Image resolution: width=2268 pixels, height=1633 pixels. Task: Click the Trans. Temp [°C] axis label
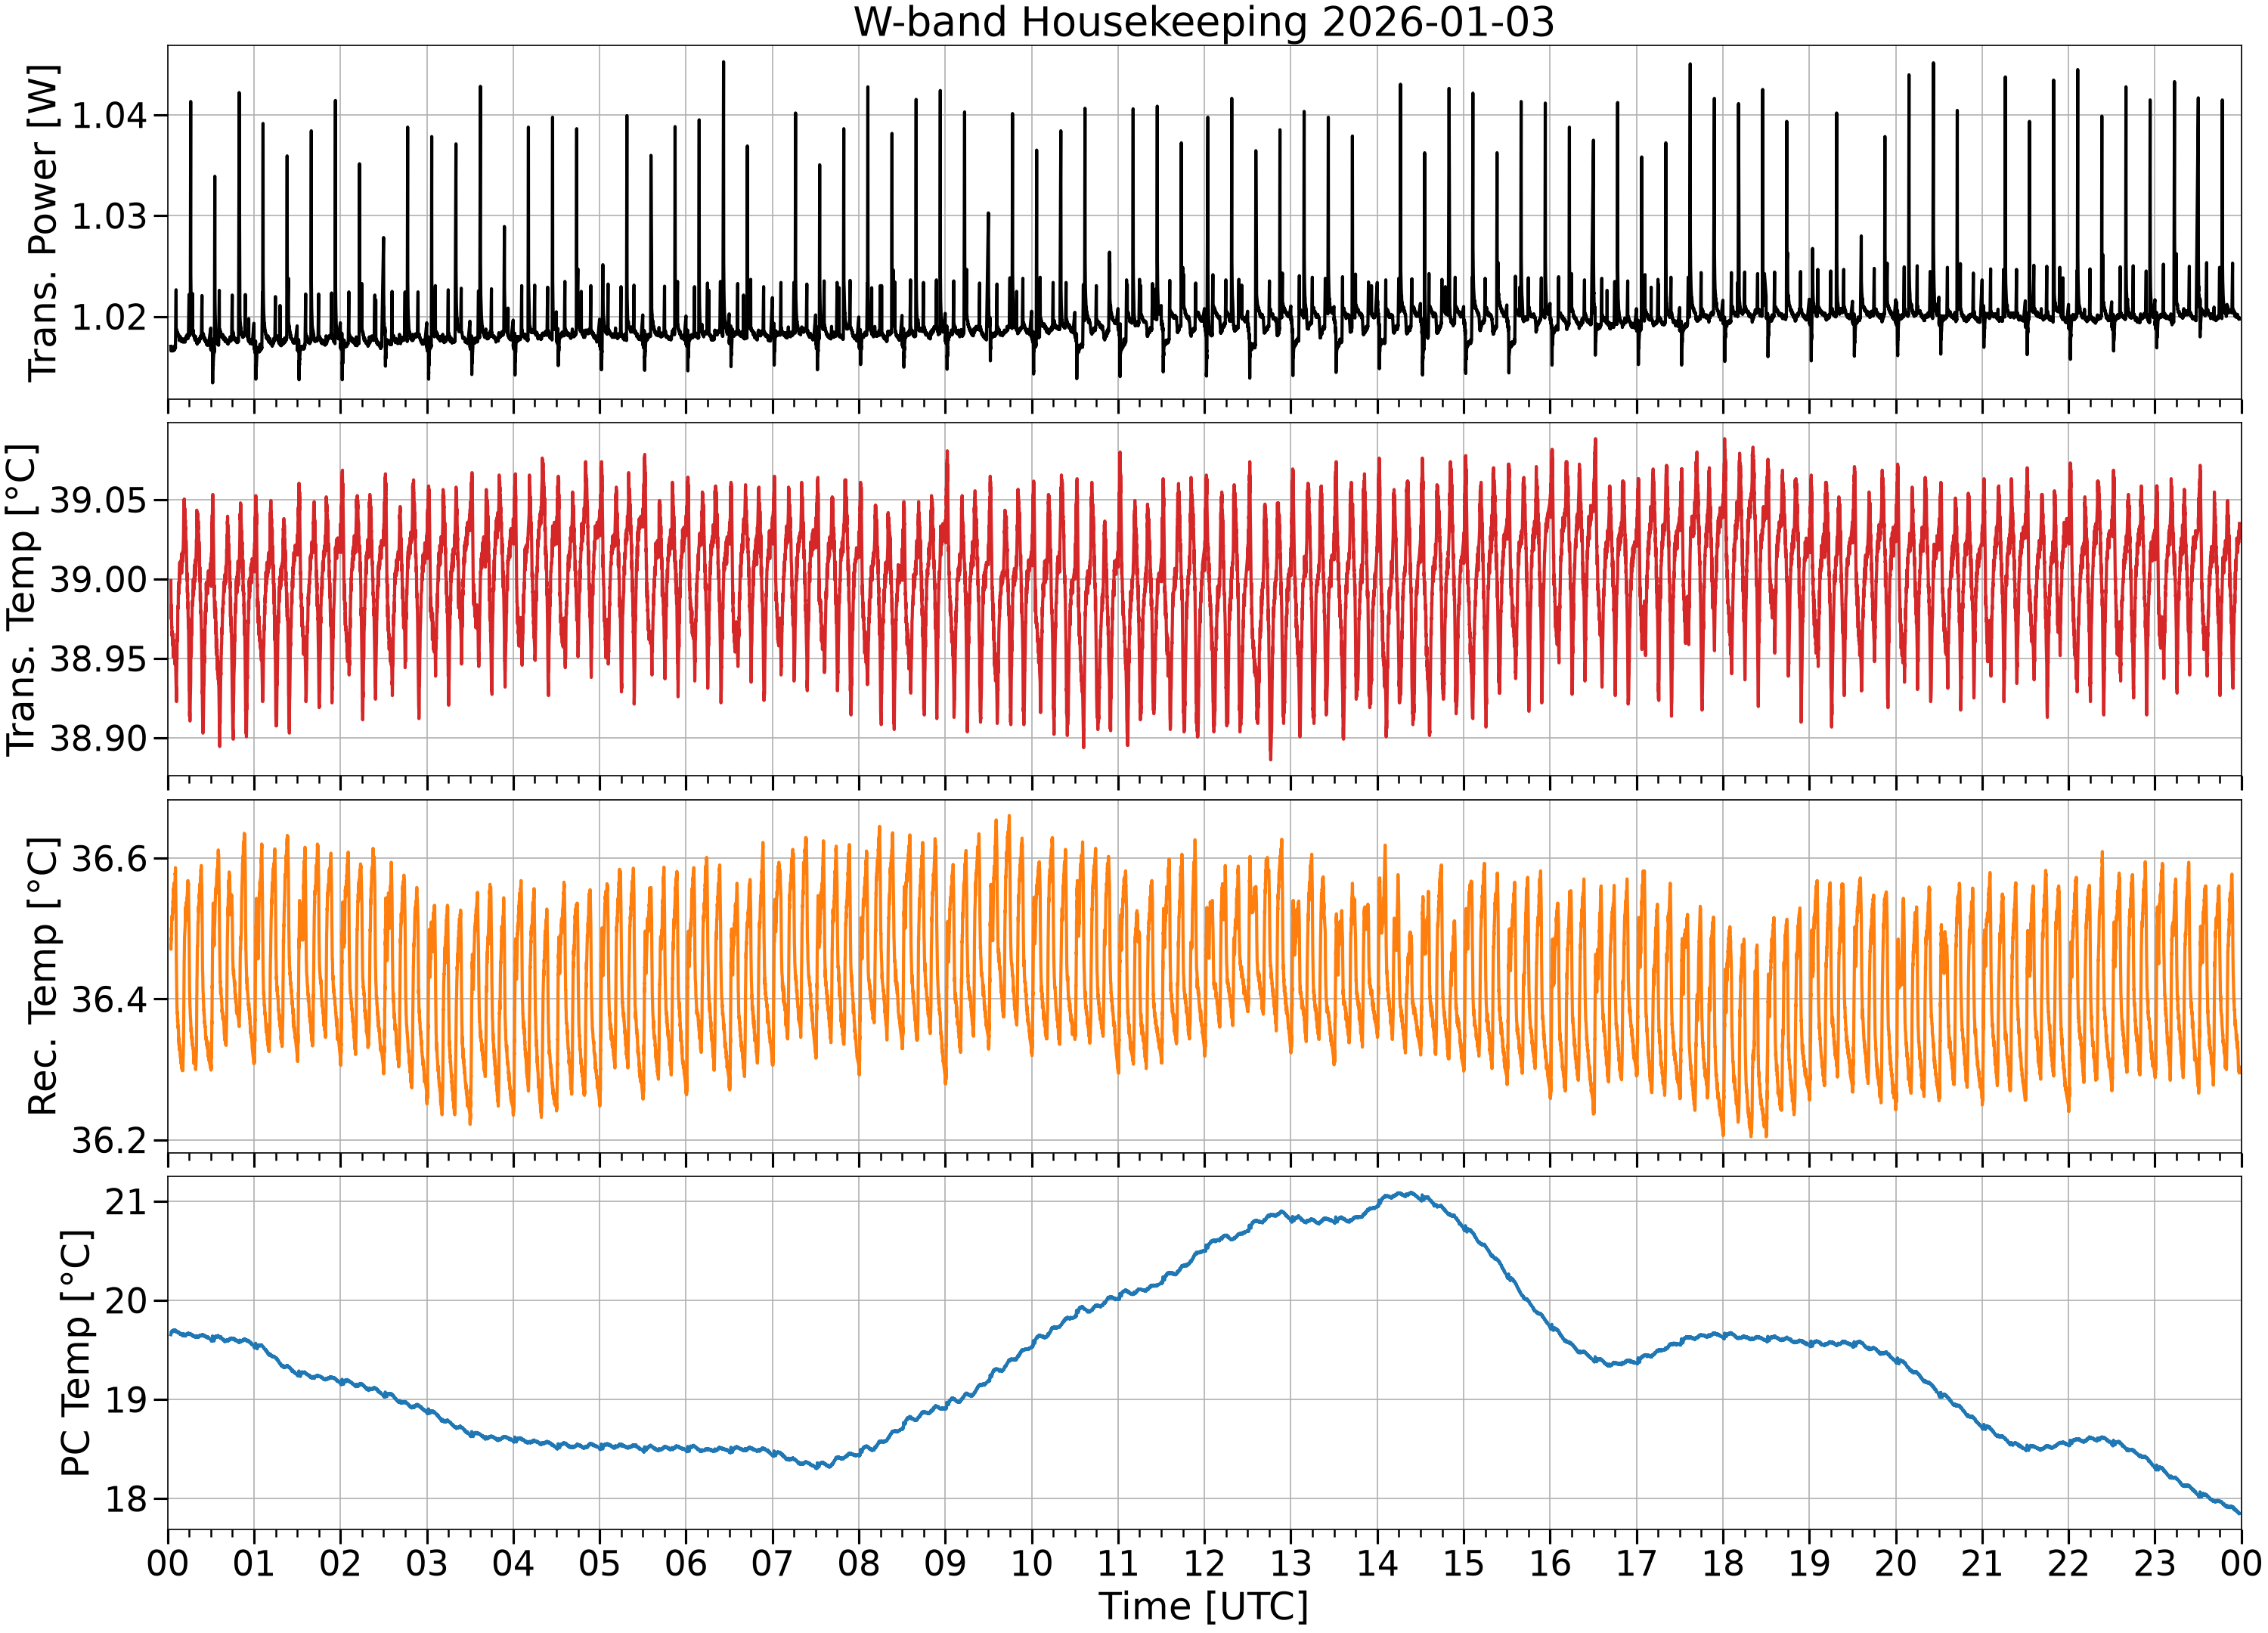22,599
